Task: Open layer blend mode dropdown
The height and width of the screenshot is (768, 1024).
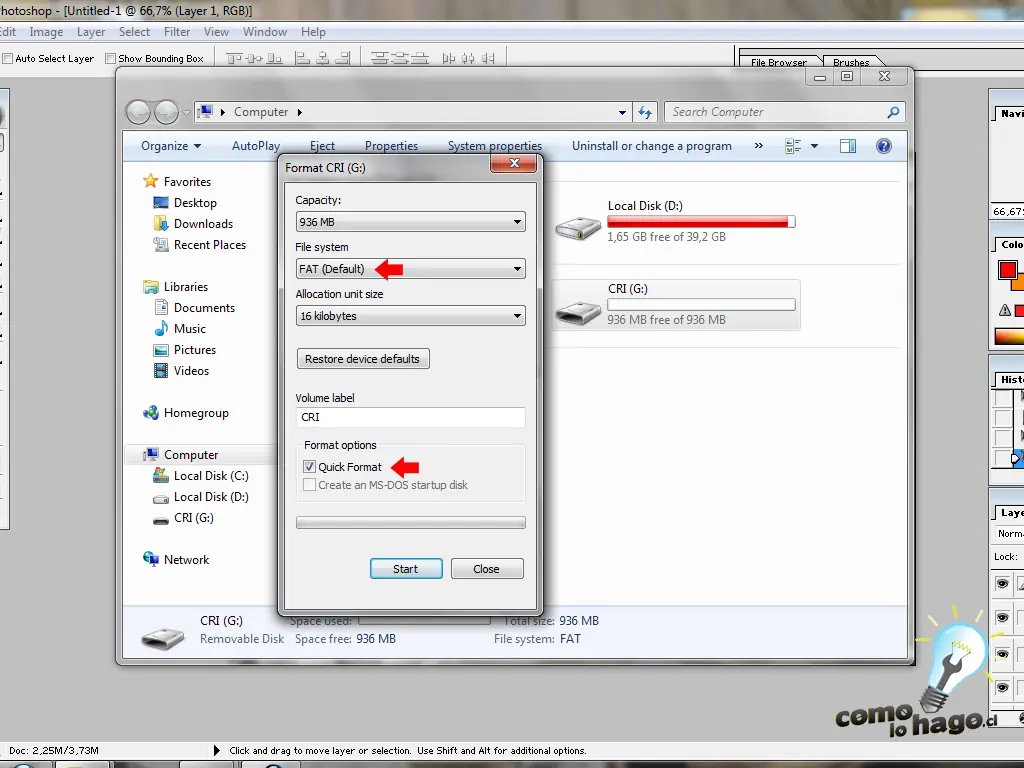Action: coord(1010,534)
